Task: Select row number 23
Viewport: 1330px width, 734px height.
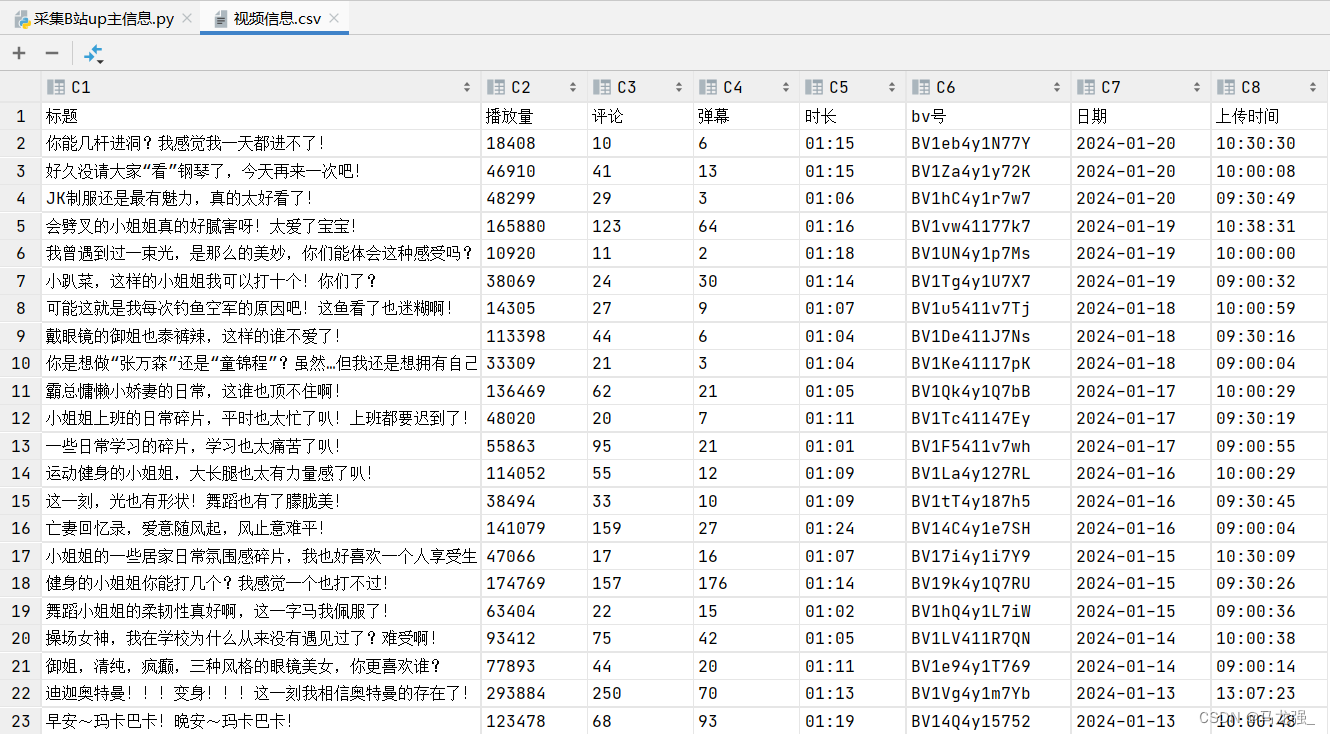Action: click(x=20, y=720)
